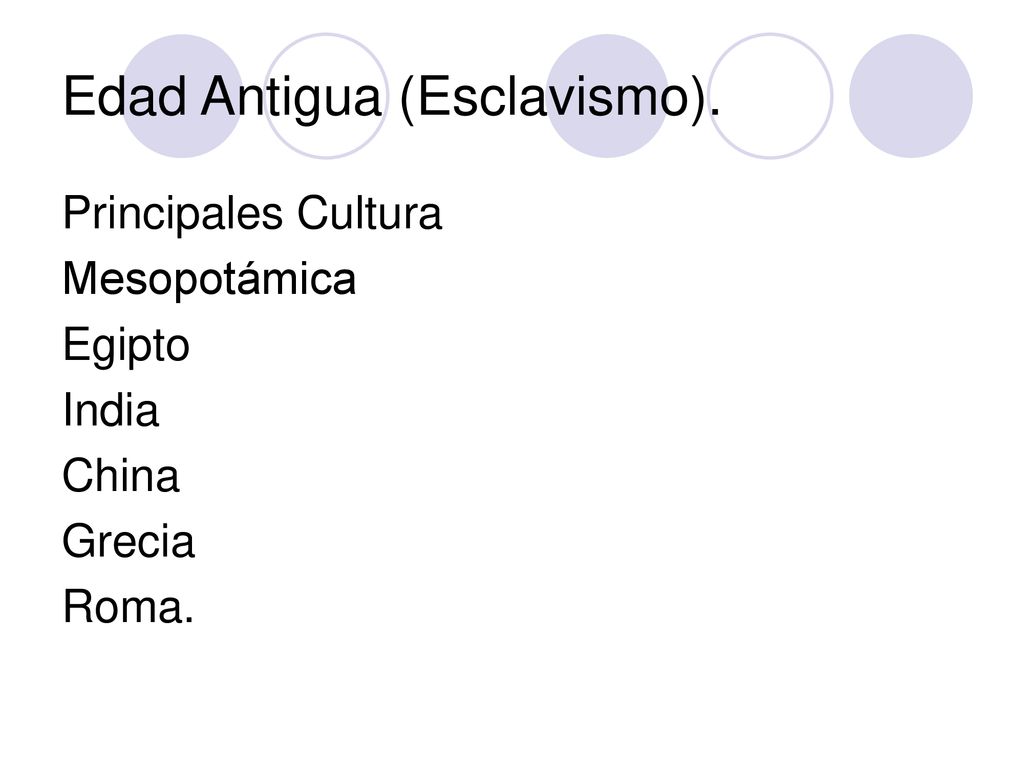Click the slide title 'Edad Antigua (Esclavismo).'
Image resolution: width=1024 pixels, height=768 pixels.
pos(392,98)
